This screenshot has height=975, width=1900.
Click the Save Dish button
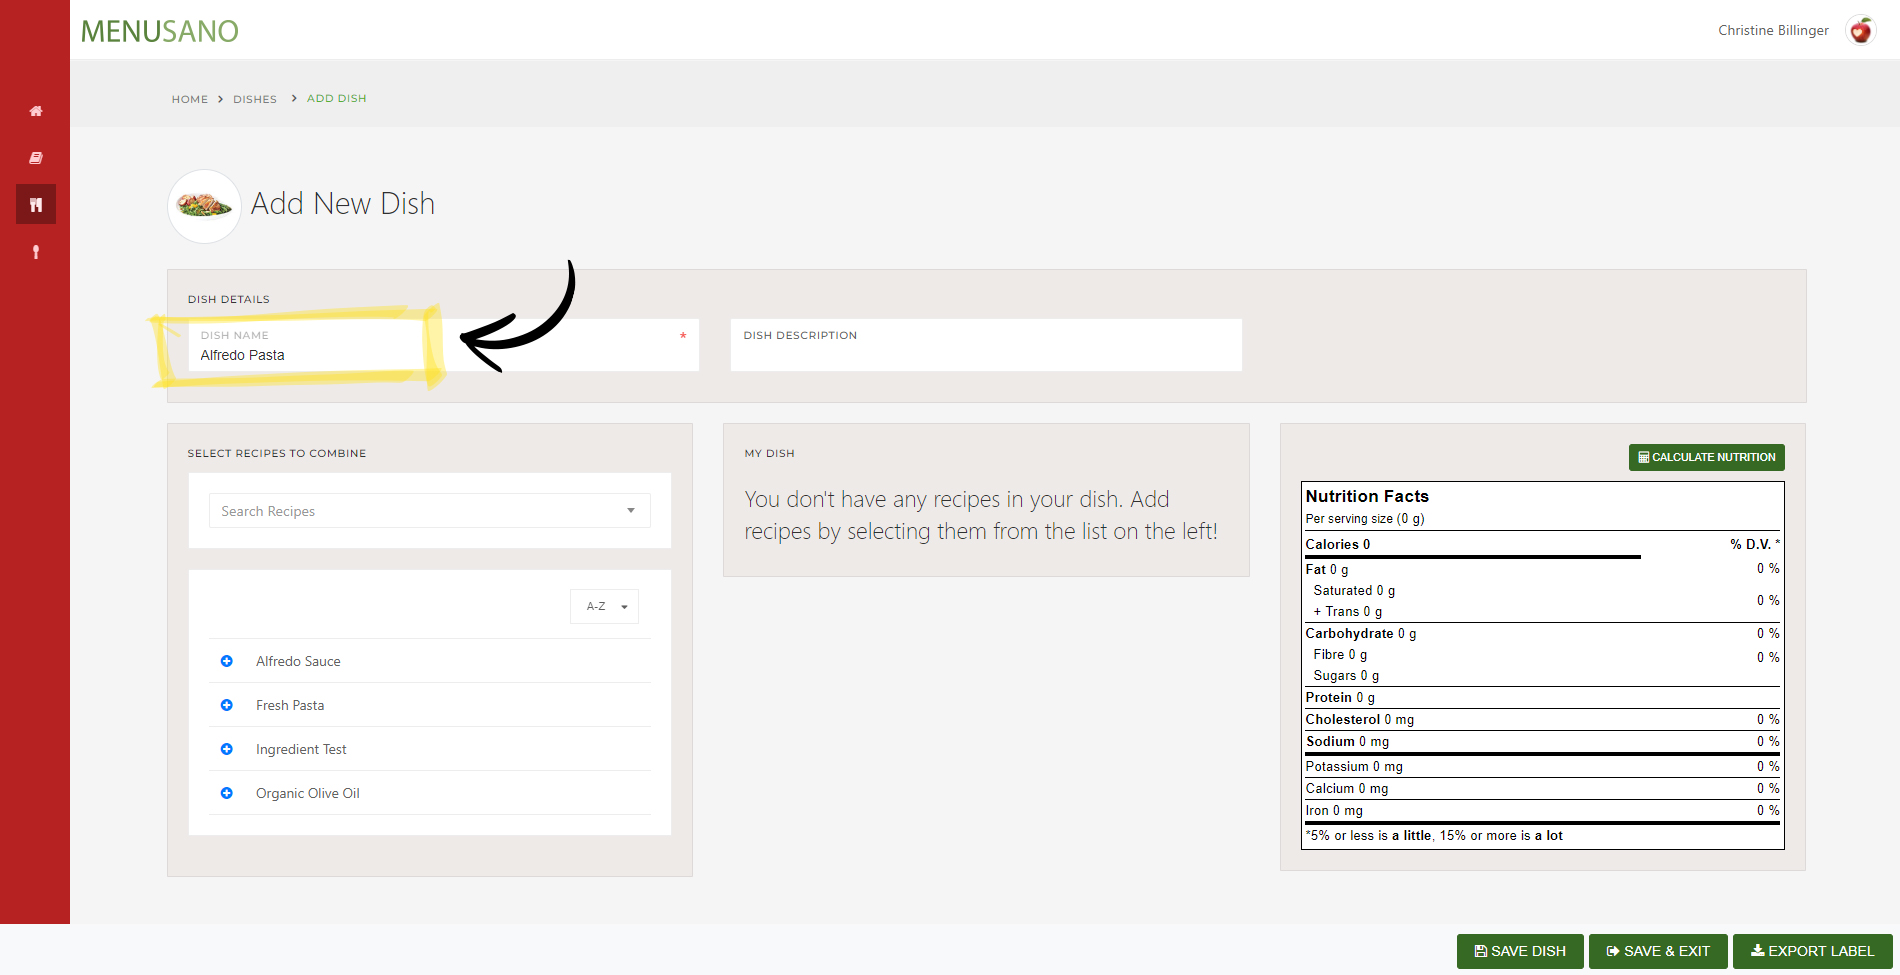point(1519,951)
